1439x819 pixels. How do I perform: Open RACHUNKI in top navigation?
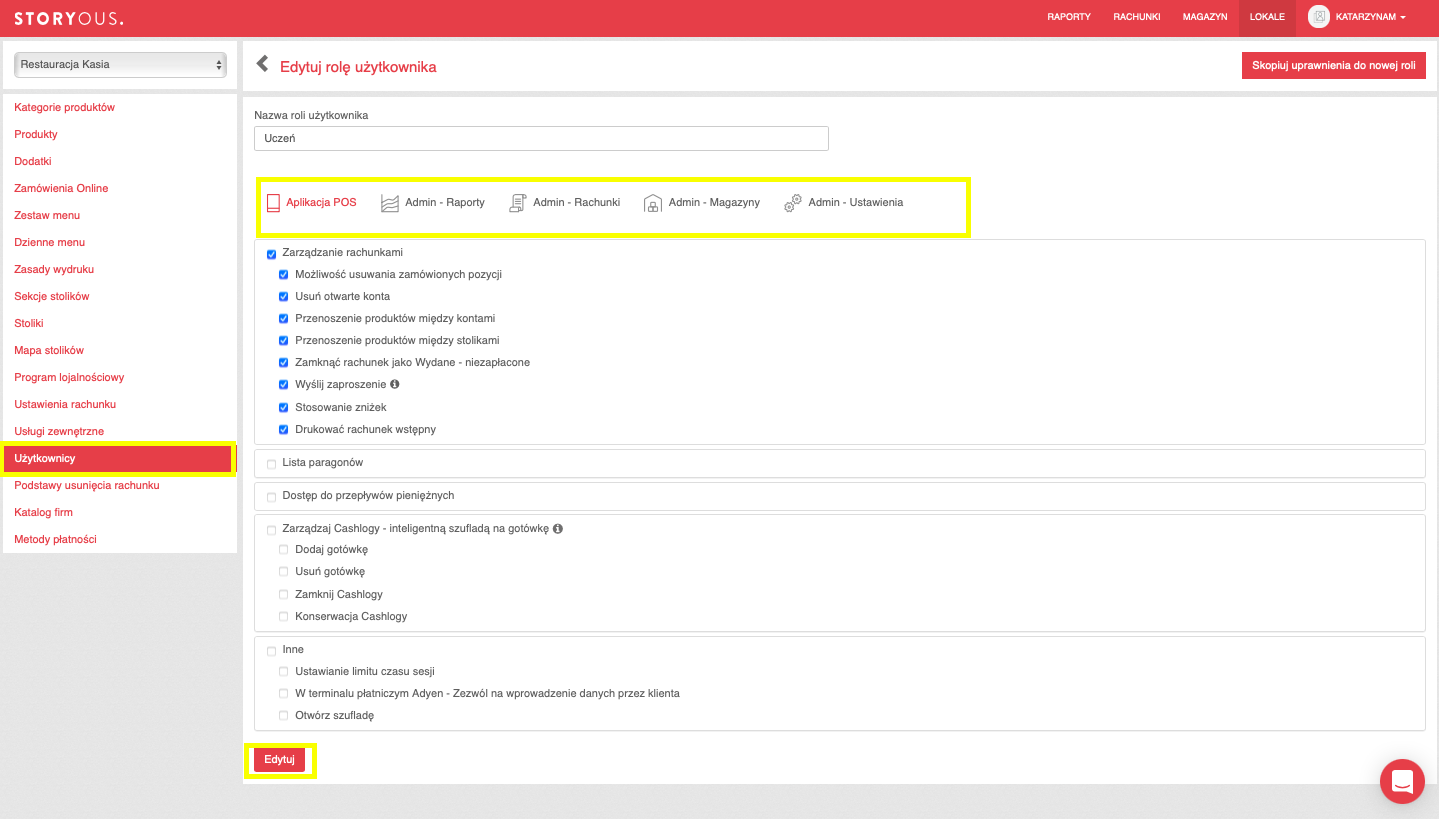1137,17
